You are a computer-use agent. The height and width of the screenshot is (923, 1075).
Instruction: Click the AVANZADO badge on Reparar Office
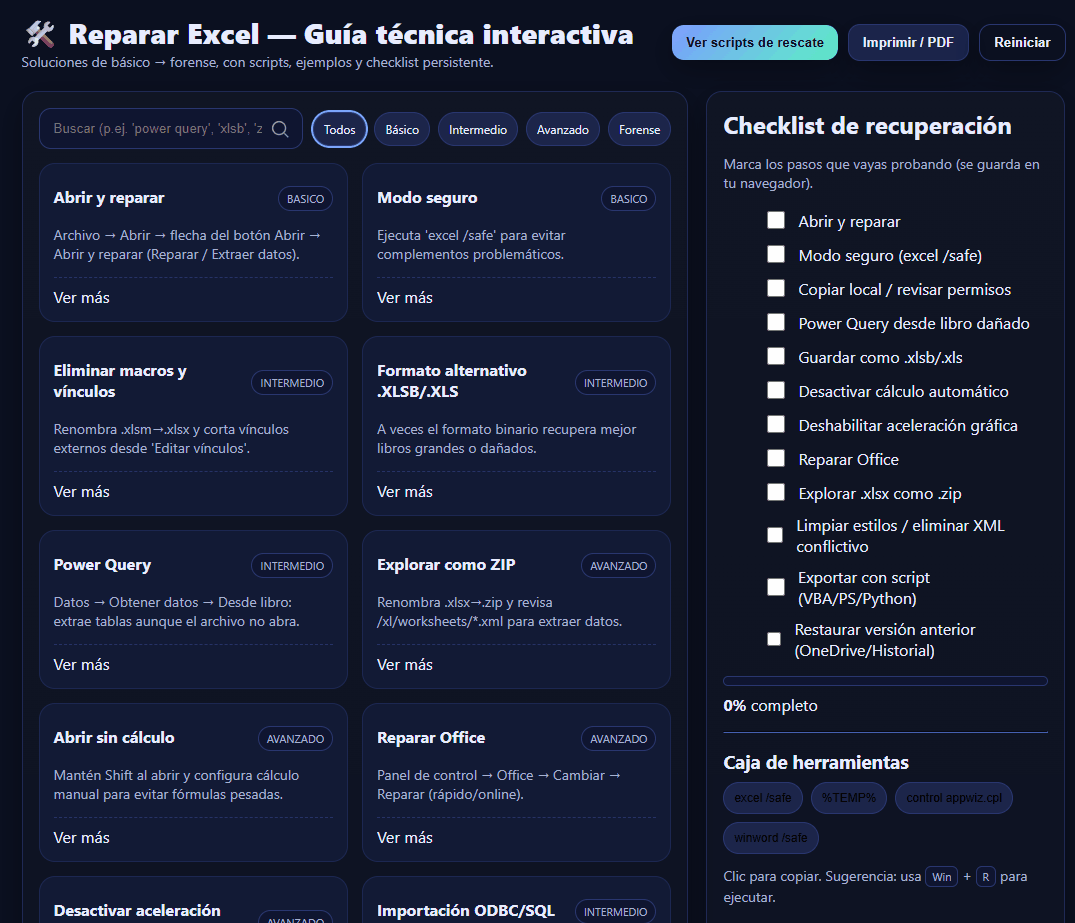click(x=618, y=739)
